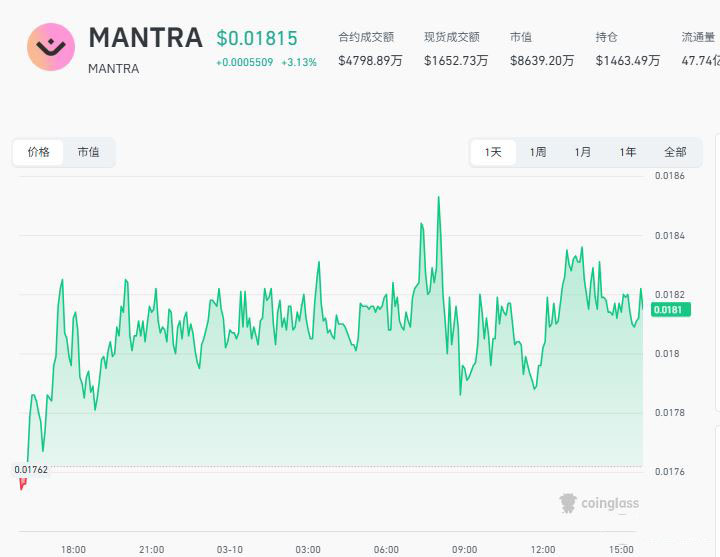Click the $0.01815 current price
The width and height of the screenshot is (720, 557).
tap(257, 38)
